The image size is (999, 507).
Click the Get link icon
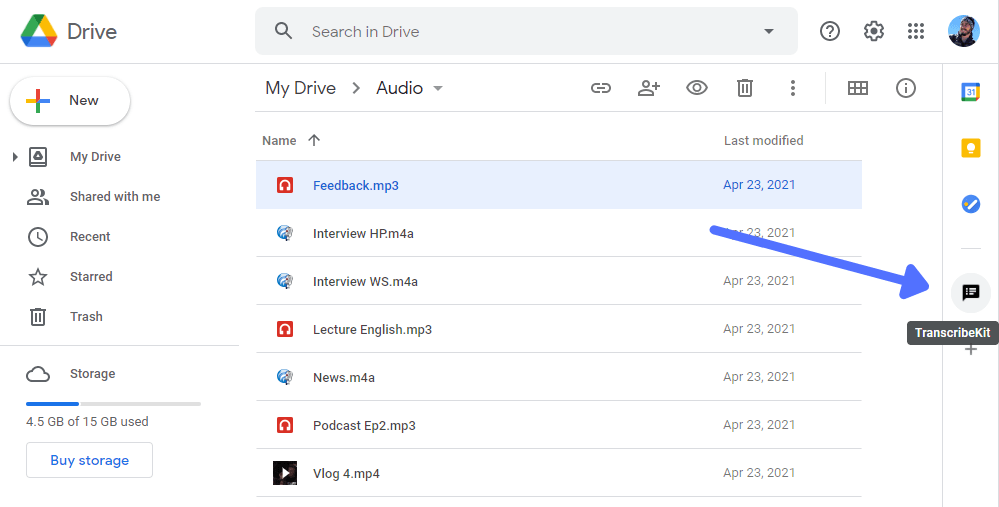point(601,88)
